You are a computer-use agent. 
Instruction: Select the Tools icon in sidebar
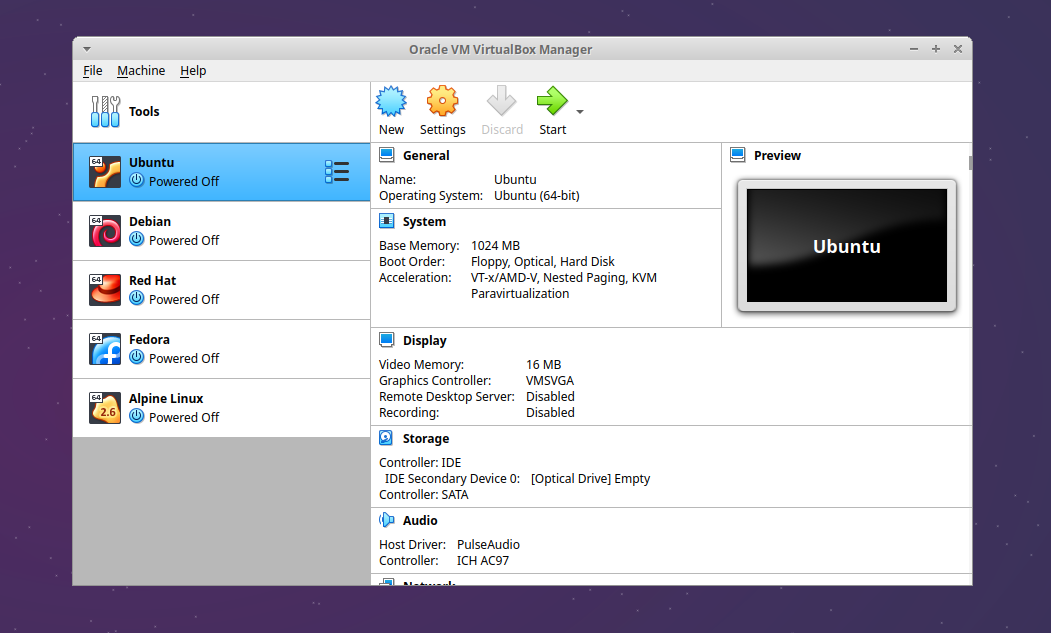coord(105,111)
